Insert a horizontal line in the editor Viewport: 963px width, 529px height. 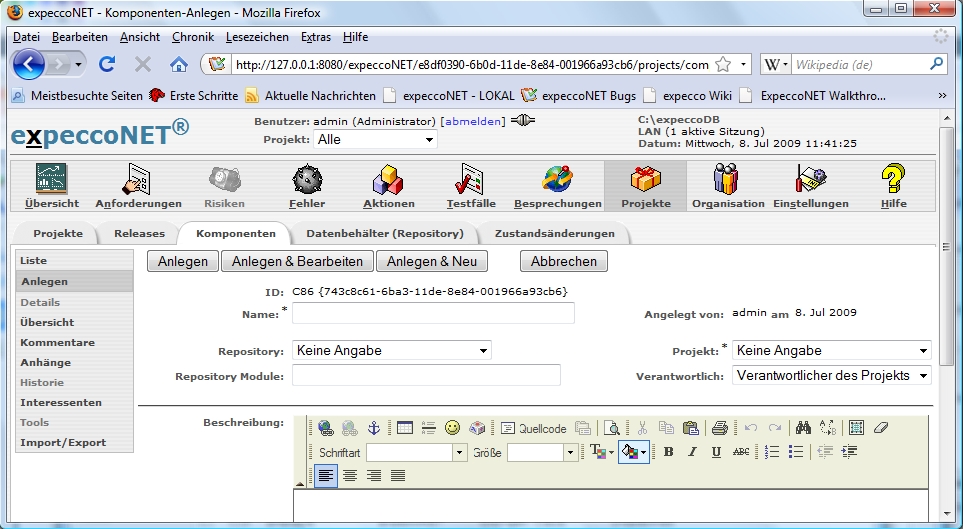[428, 428]
